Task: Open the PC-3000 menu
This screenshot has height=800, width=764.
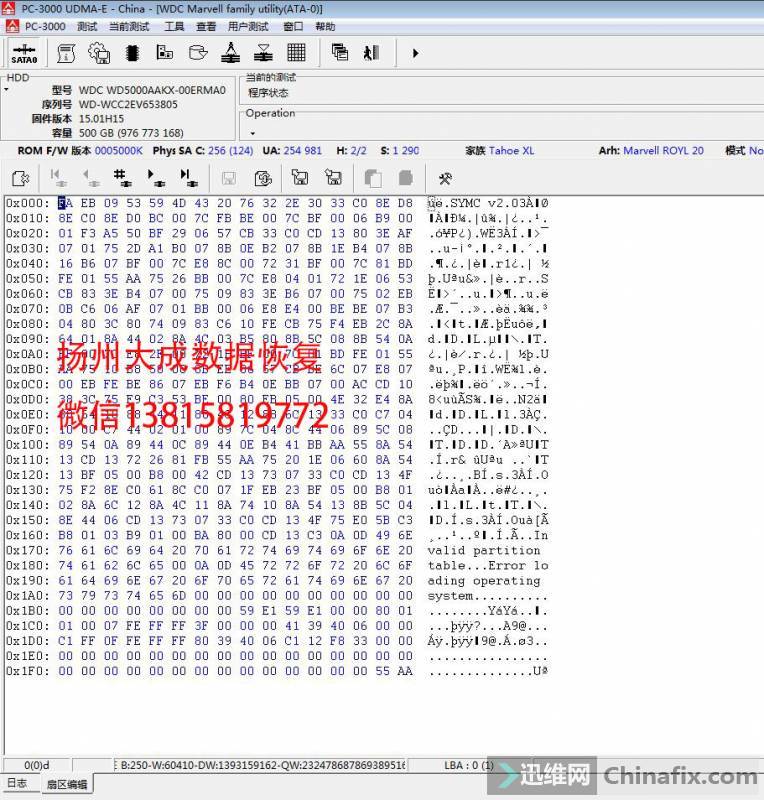Action: pos(45,27)
